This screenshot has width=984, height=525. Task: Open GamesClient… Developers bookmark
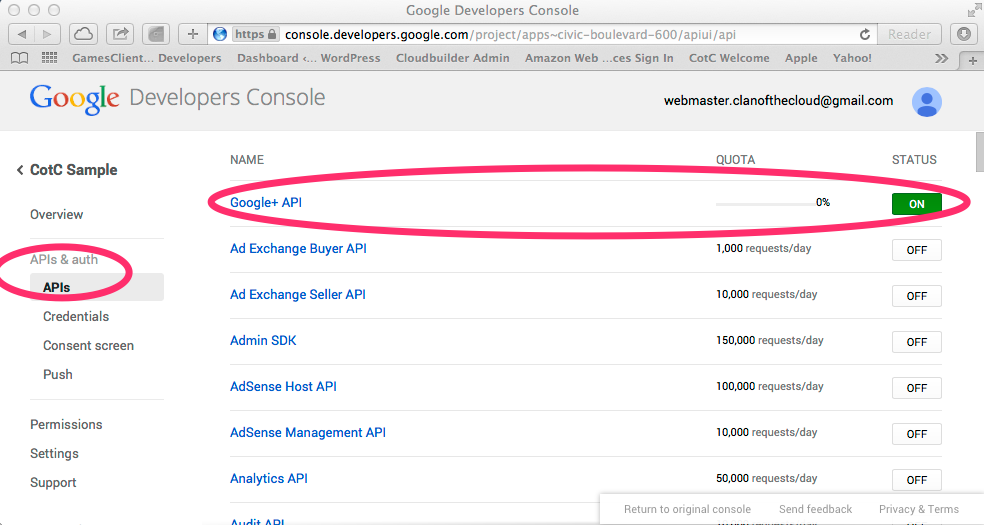(x=147, y=58)
